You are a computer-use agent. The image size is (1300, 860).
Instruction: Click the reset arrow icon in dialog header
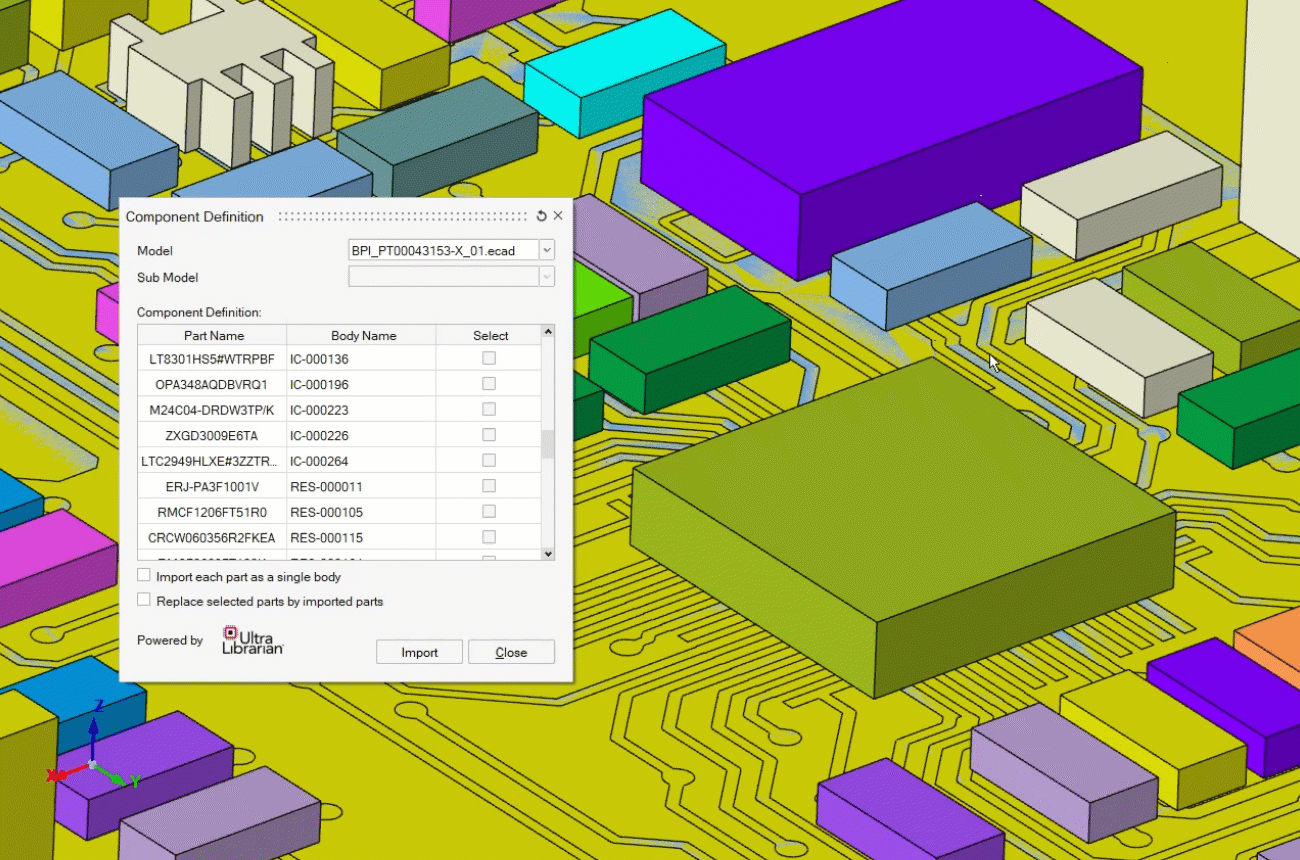[542, 216]
